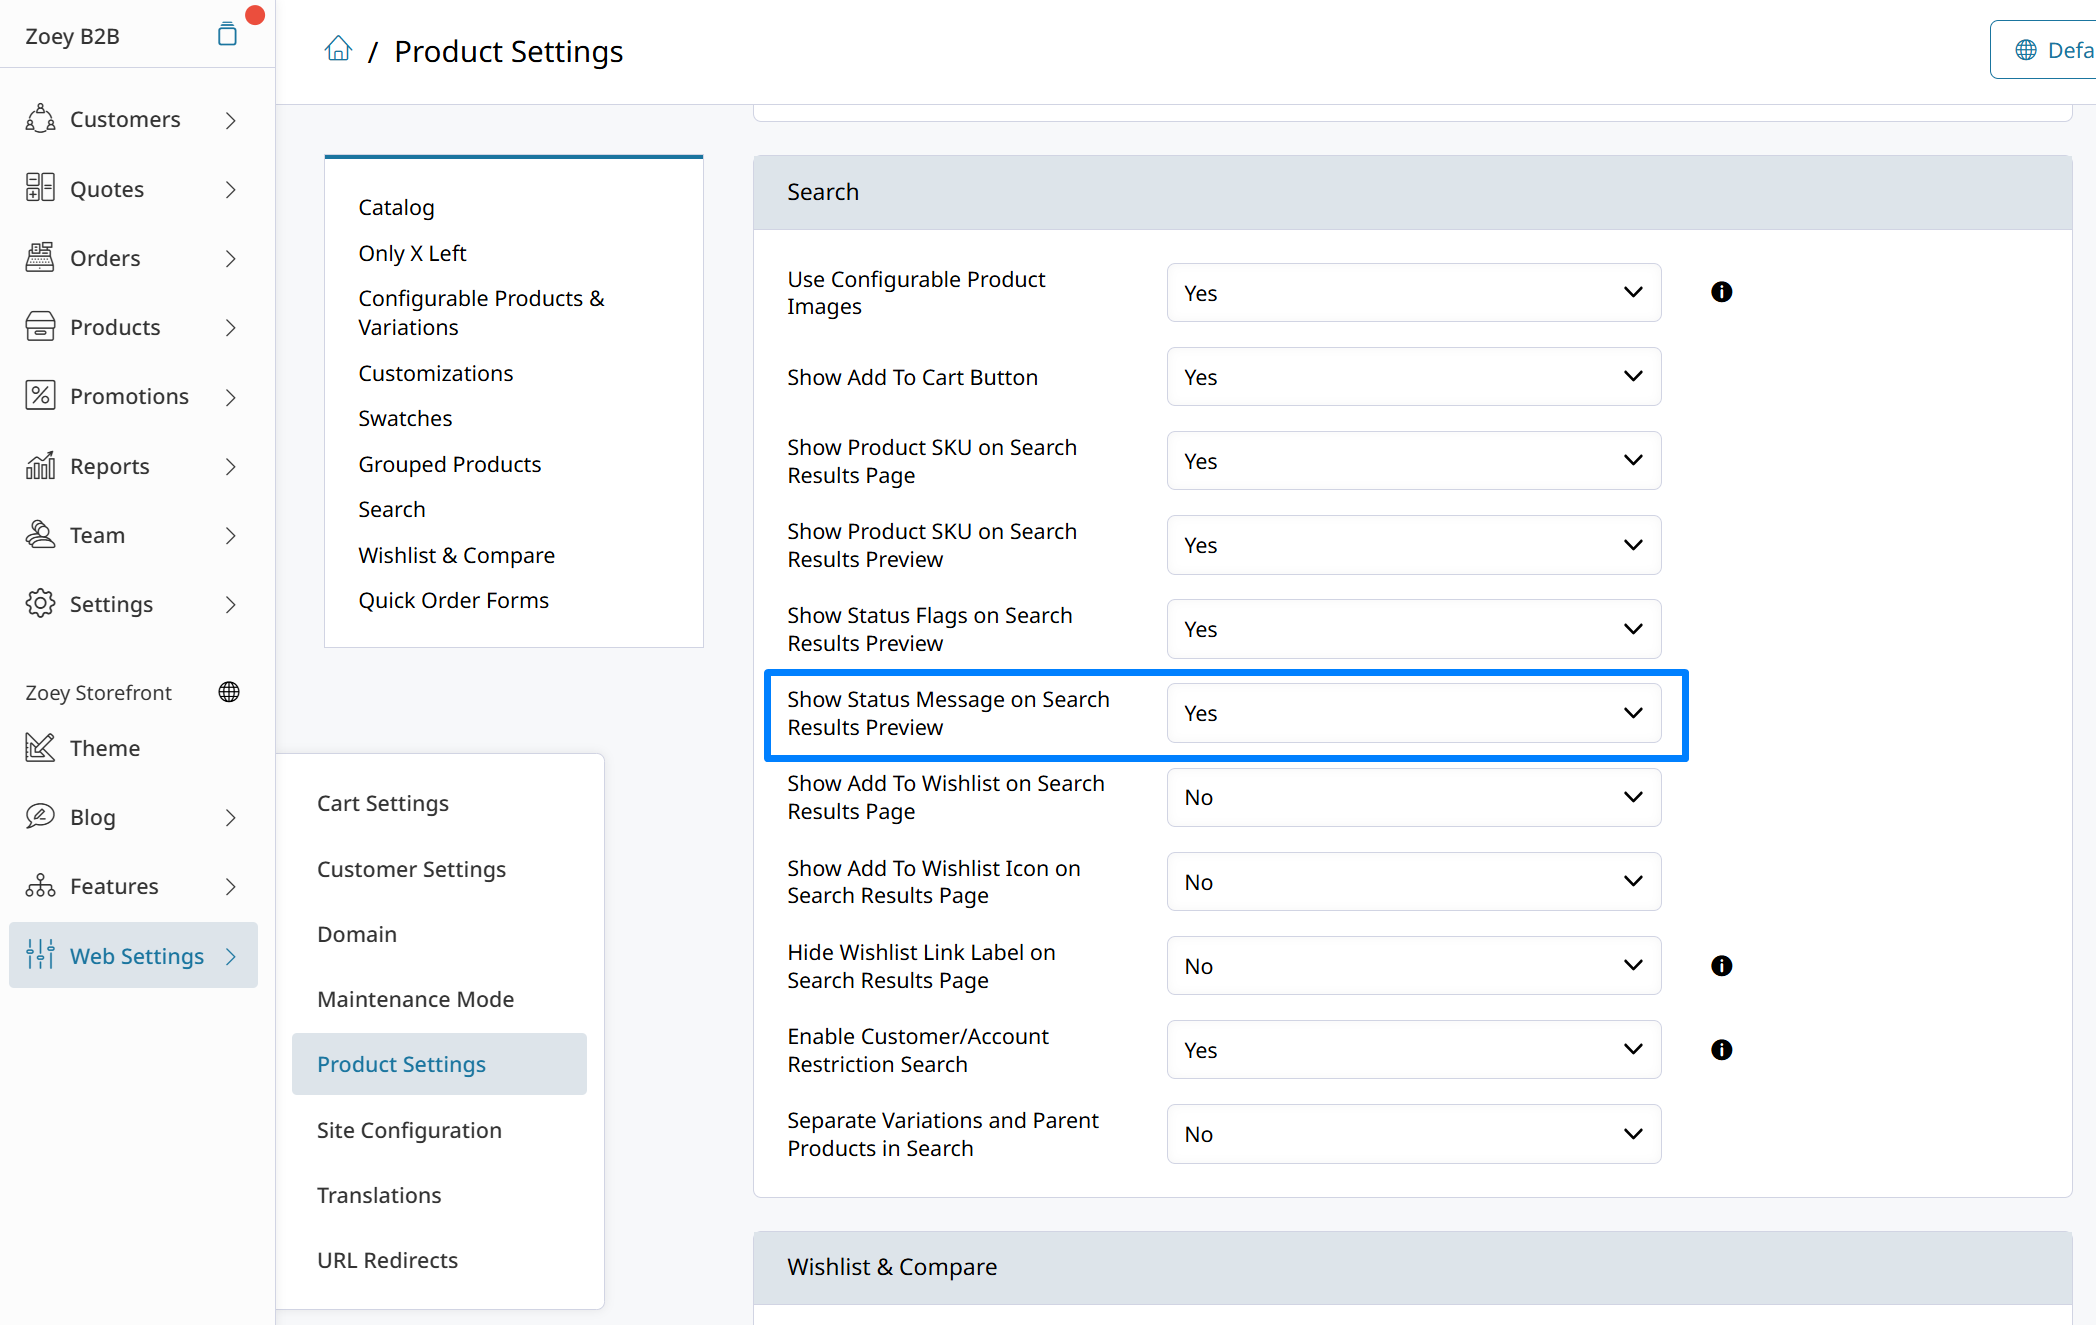The width and height of the screenshot is (2096, 1325).
Task: Expand the Team menu chevron
Action: tap(231, 535)
